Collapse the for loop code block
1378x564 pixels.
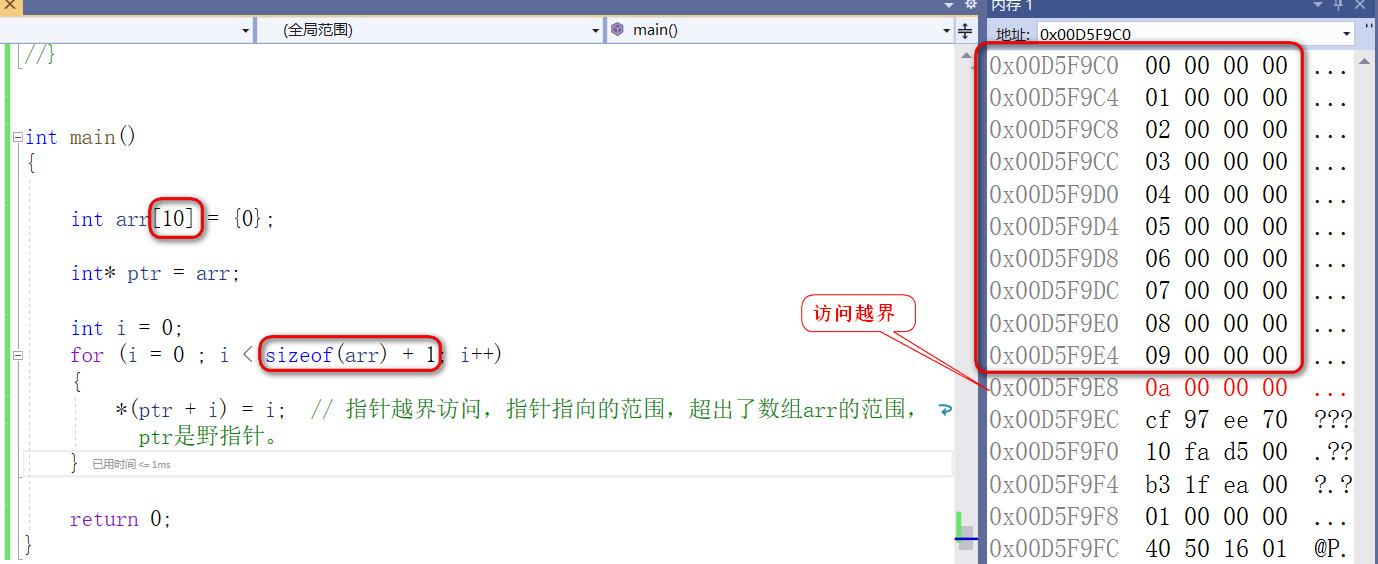coord(17,355)
